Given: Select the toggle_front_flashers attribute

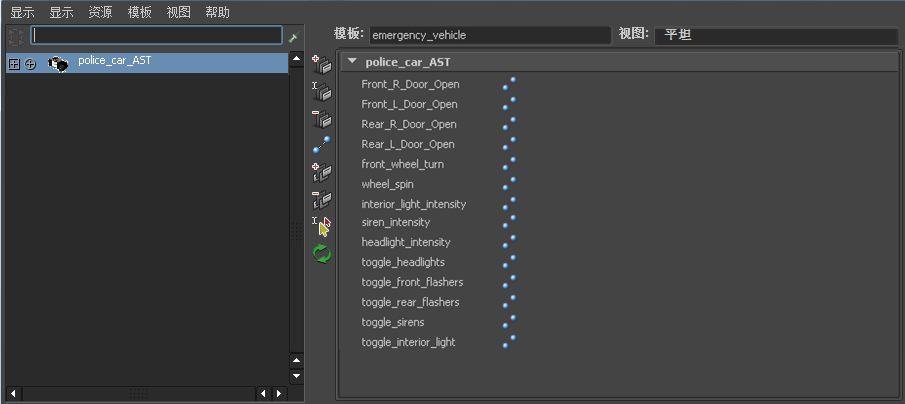Looking at the screenshot, I should 412,282.
